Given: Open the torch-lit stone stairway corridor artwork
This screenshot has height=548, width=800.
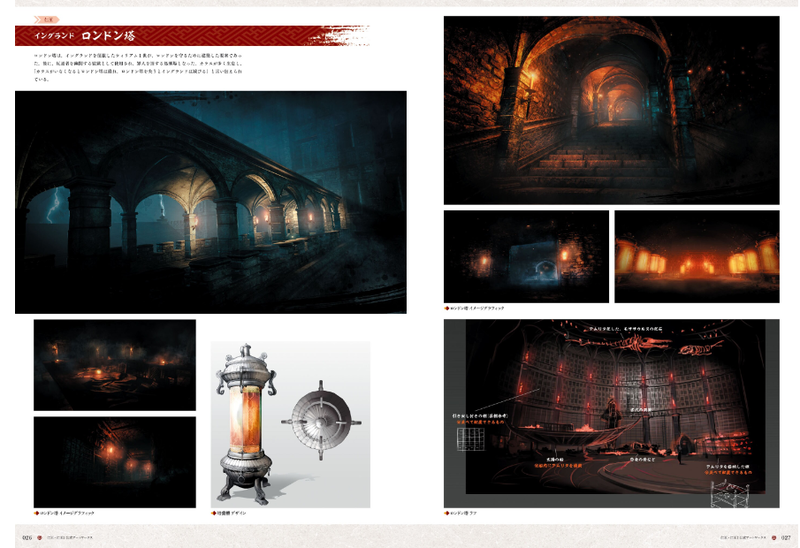Looking at the screenshot, I should point(611,110).
